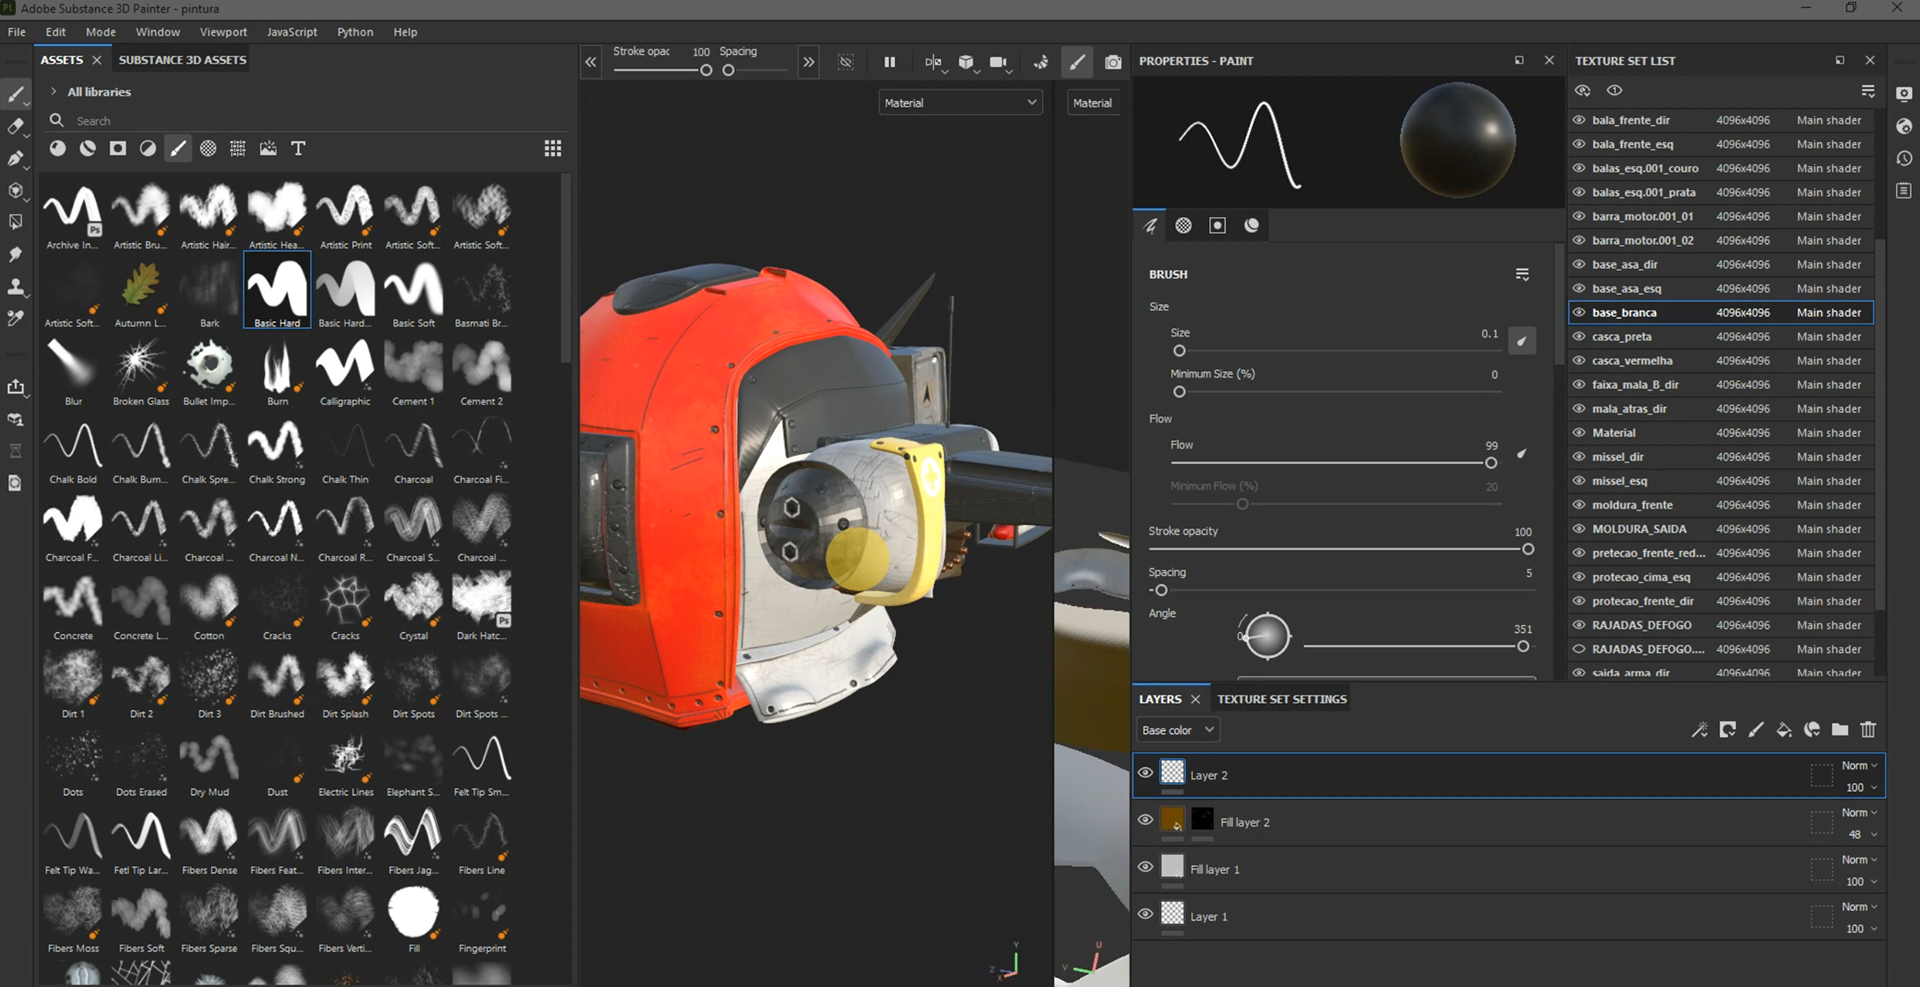Select the Clone stamp tool
1920x987 pixels.
click(x=16, y=287)
